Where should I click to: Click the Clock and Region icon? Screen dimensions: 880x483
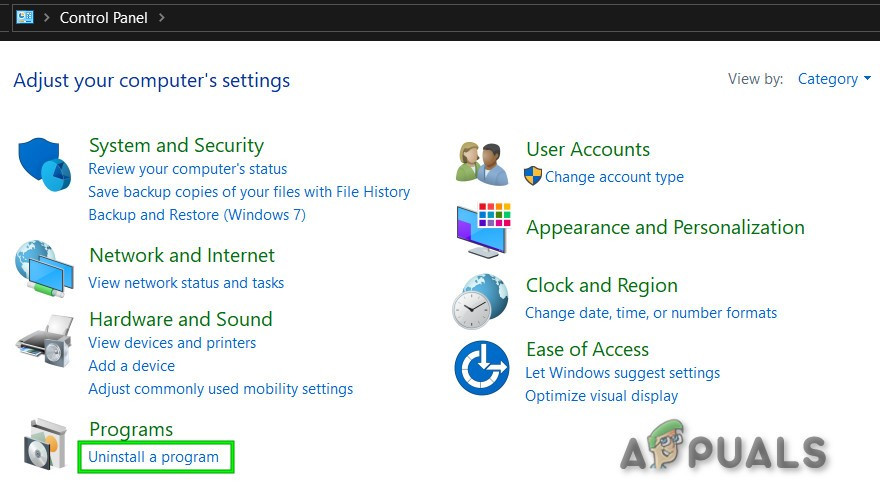[480, 300]
